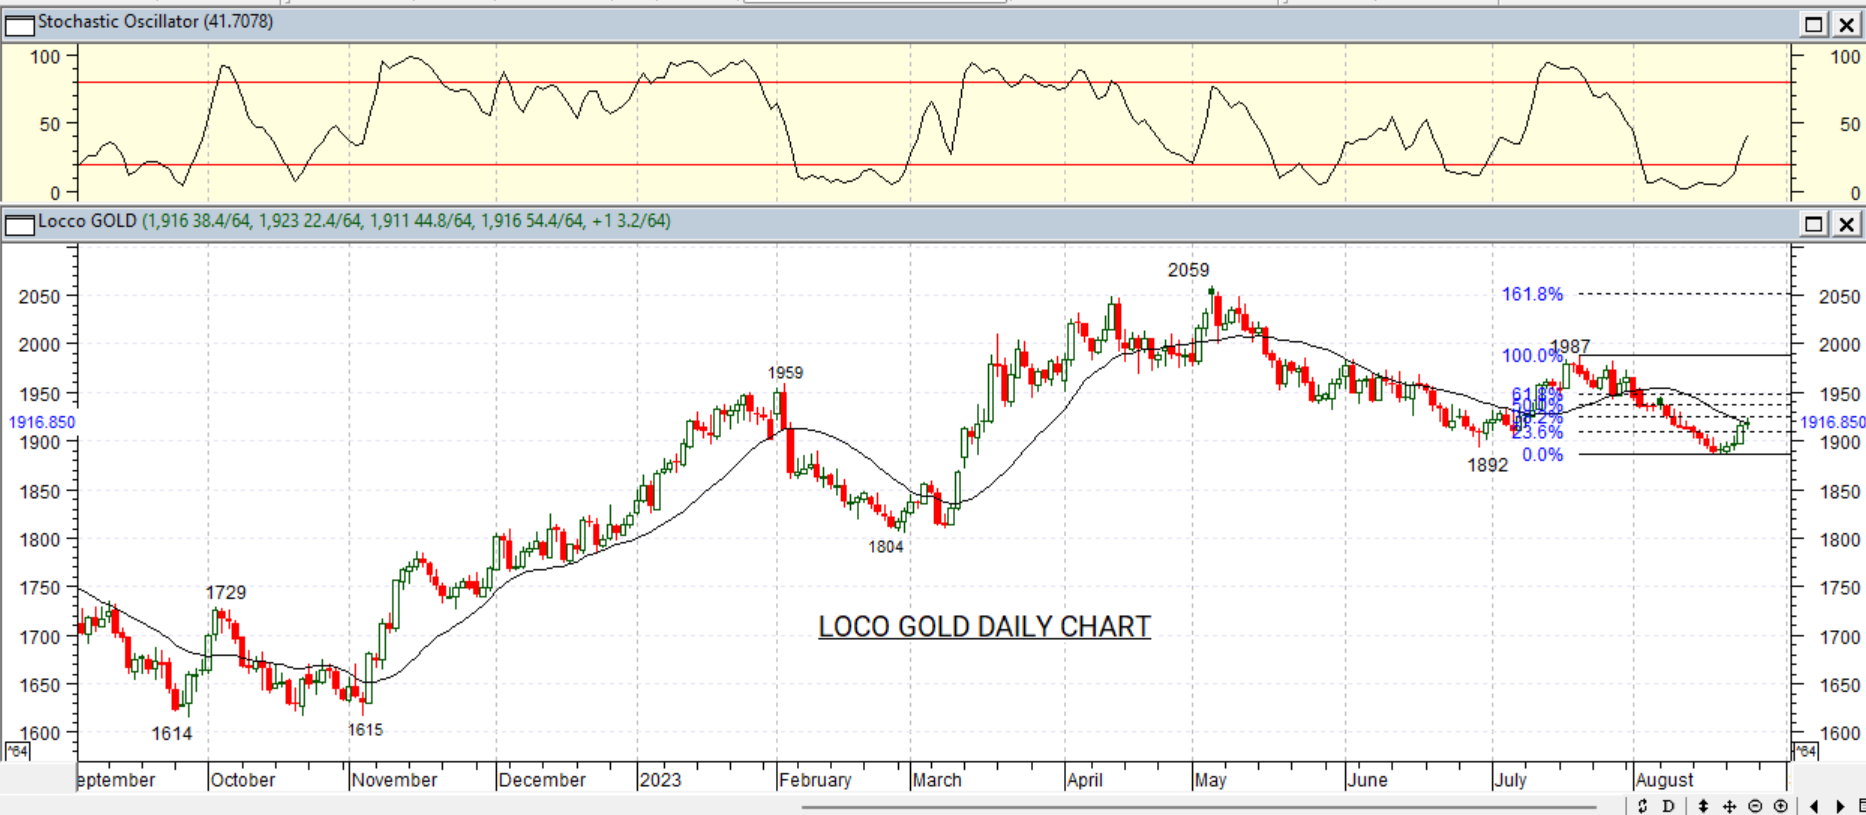The height and width of the screenshot is (815, 1866).
Task: Click the D periodicity icon
Action: (x=1668, y=806)
